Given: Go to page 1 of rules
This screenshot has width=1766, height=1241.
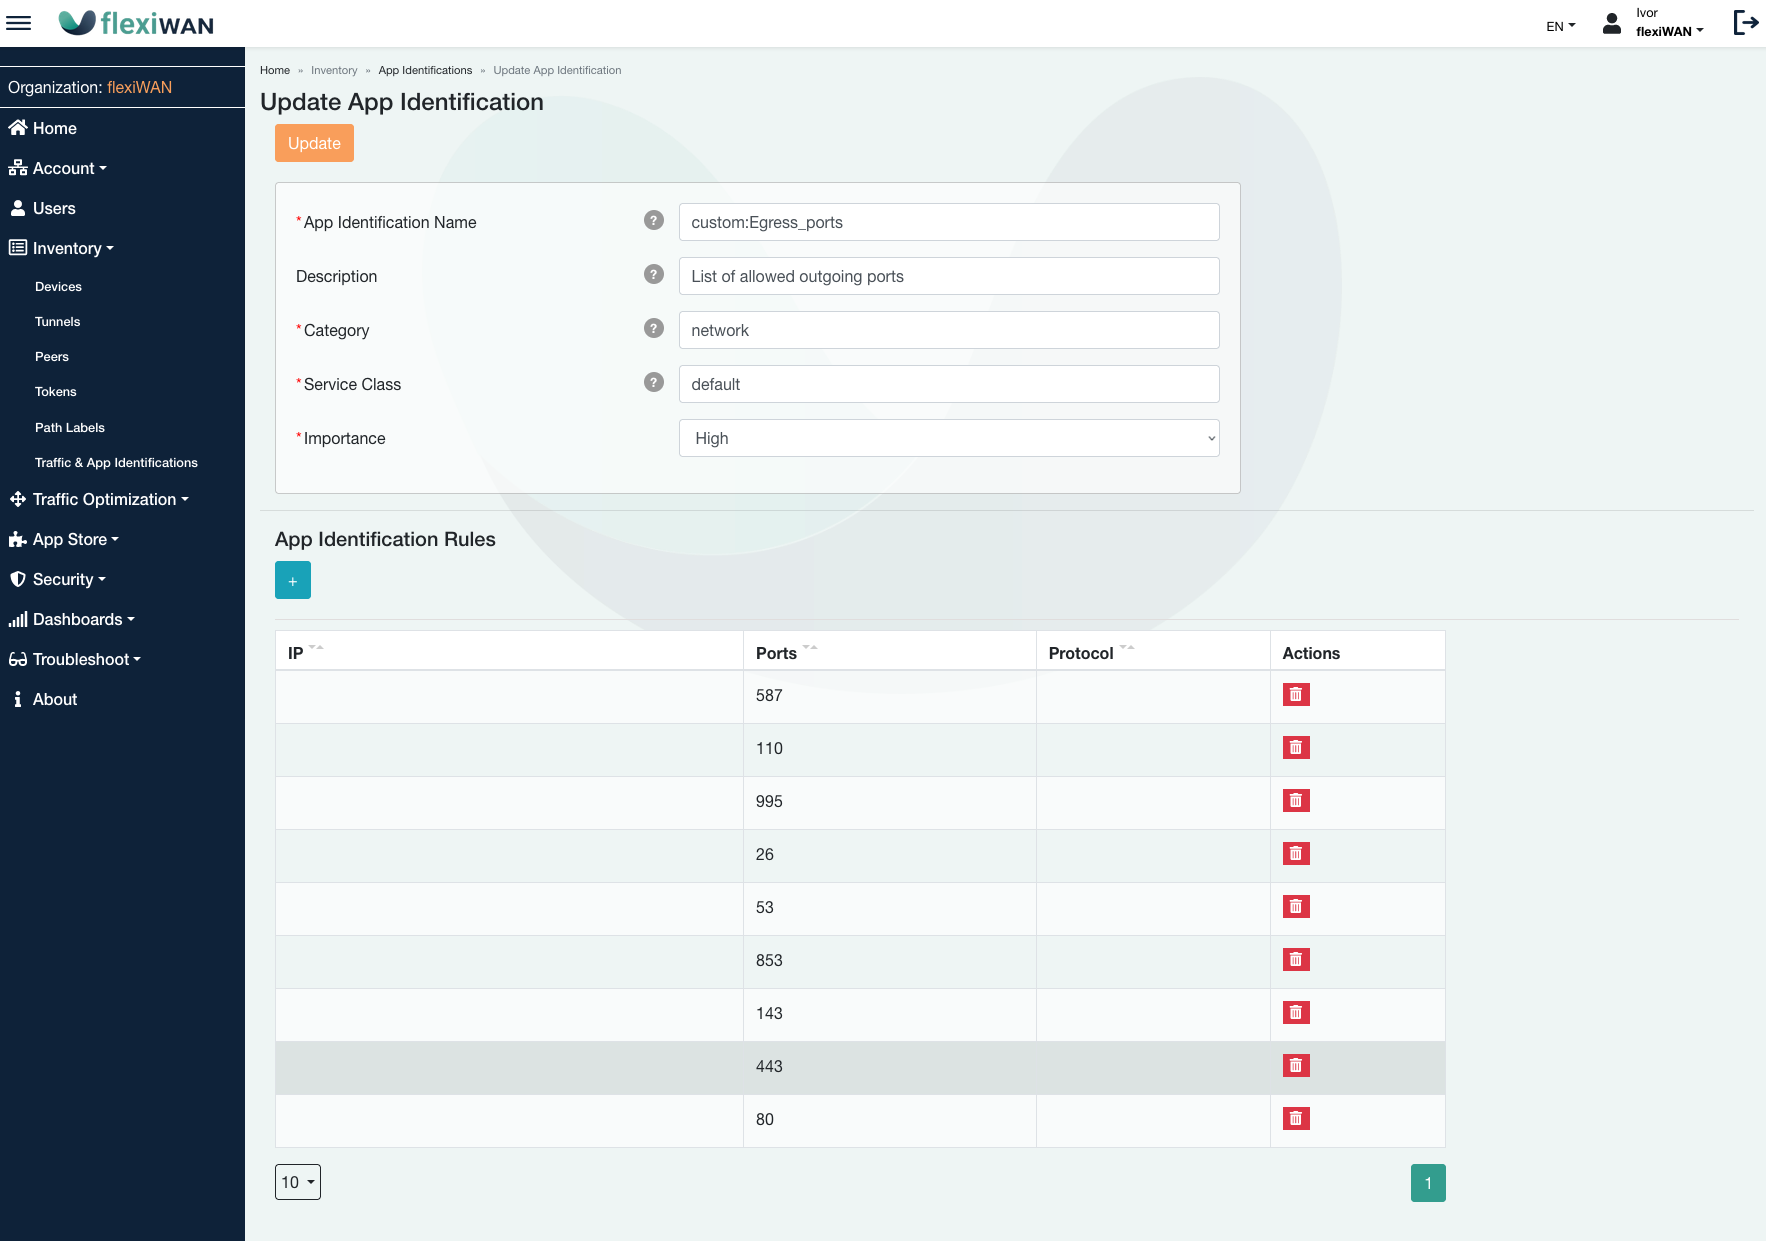Looking at the screenshot, I should click(1428, 1183).
